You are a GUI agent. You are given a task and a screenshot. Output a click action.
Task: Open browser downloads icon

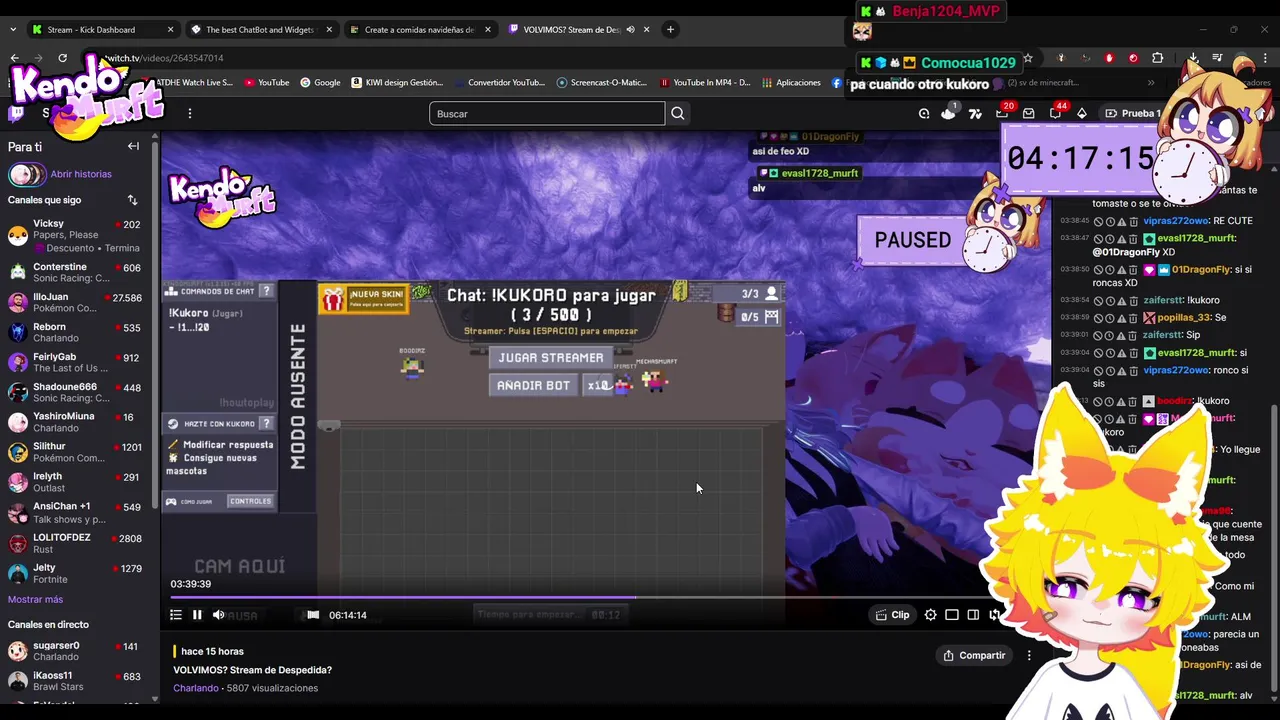[1194, 58]
